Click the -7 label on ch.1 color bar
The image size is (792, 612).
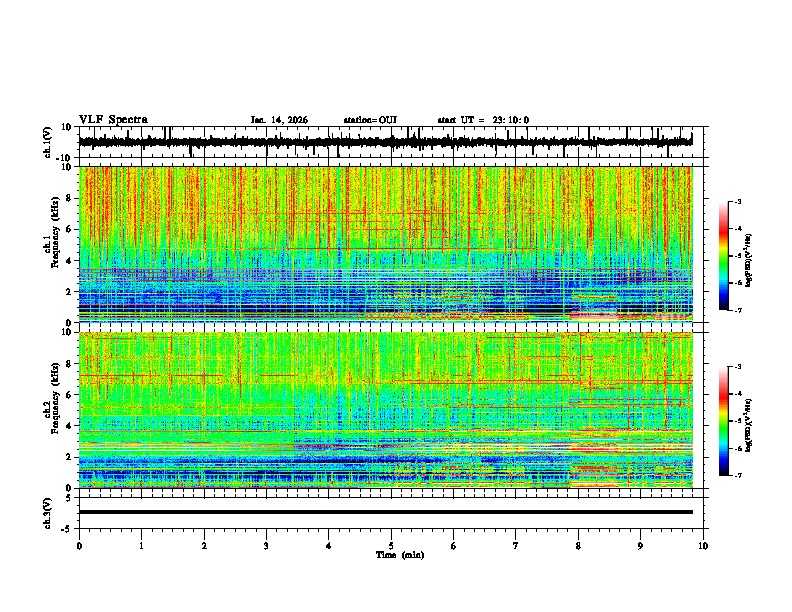click(738, 310)
